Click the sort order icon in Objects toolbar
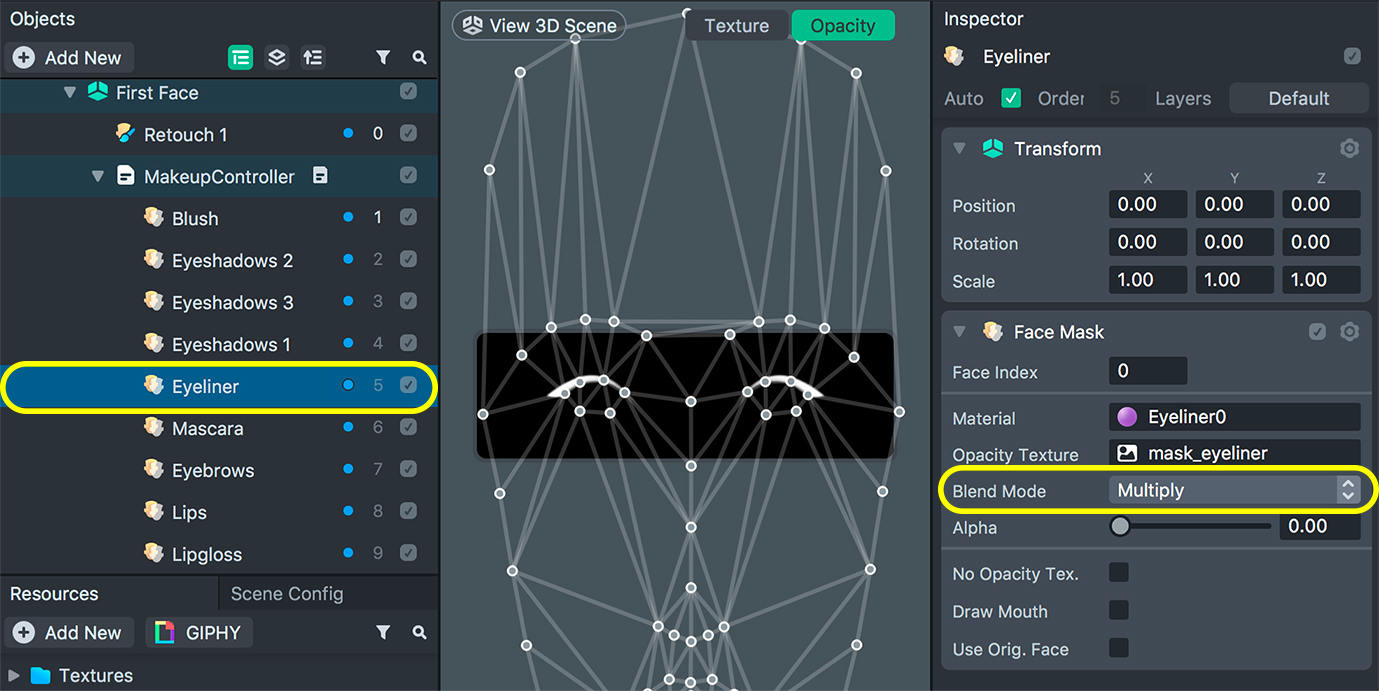This screenshot has height=691, width=1379. point(313,58)
